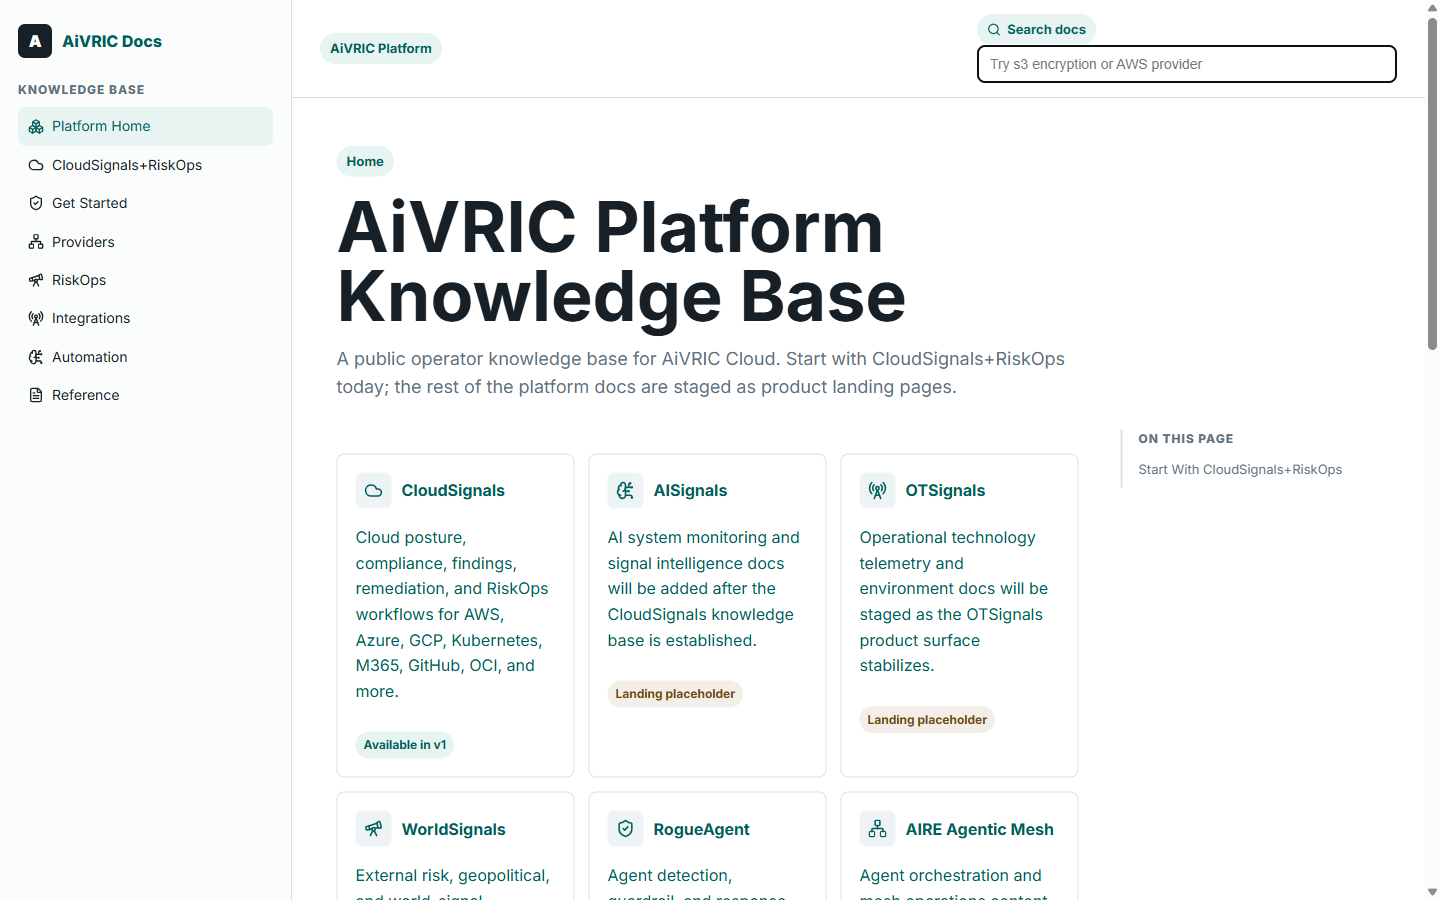1440x900 pixels.
Task: Click the Home breadcrumb pill
Action: (x=365, y=161)
